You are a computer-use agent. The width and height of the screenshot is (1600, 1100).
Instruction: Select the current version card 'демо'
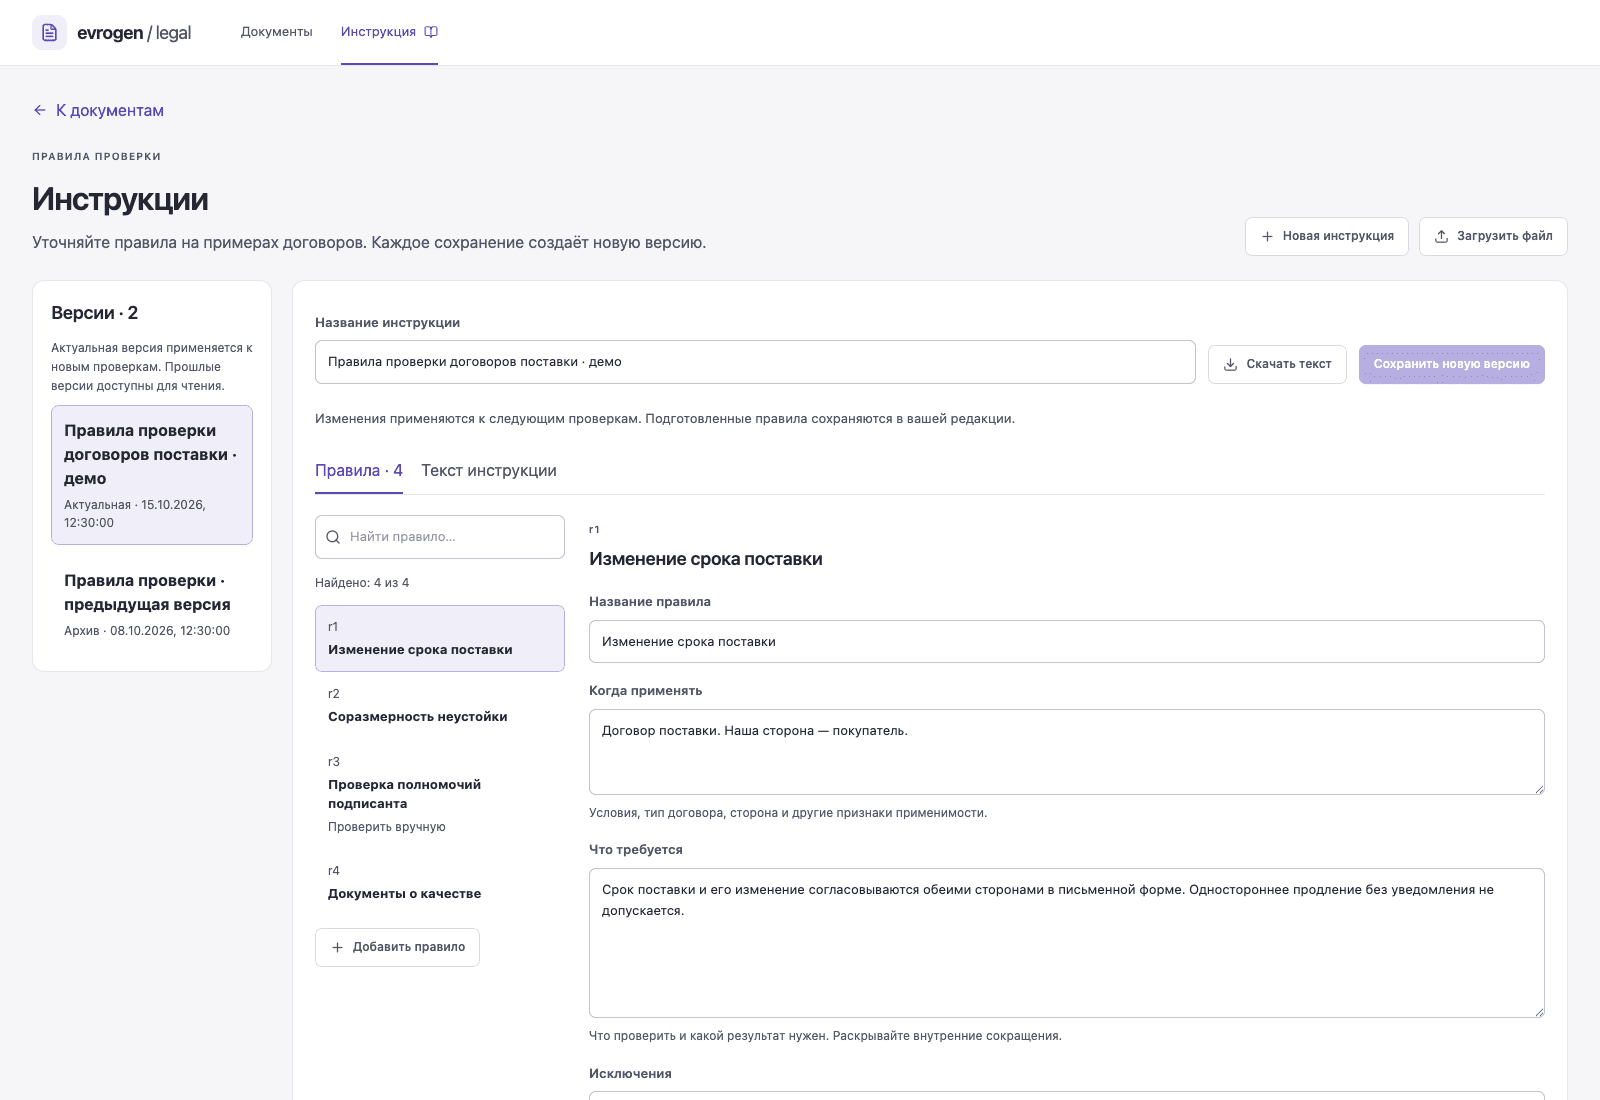152,475
